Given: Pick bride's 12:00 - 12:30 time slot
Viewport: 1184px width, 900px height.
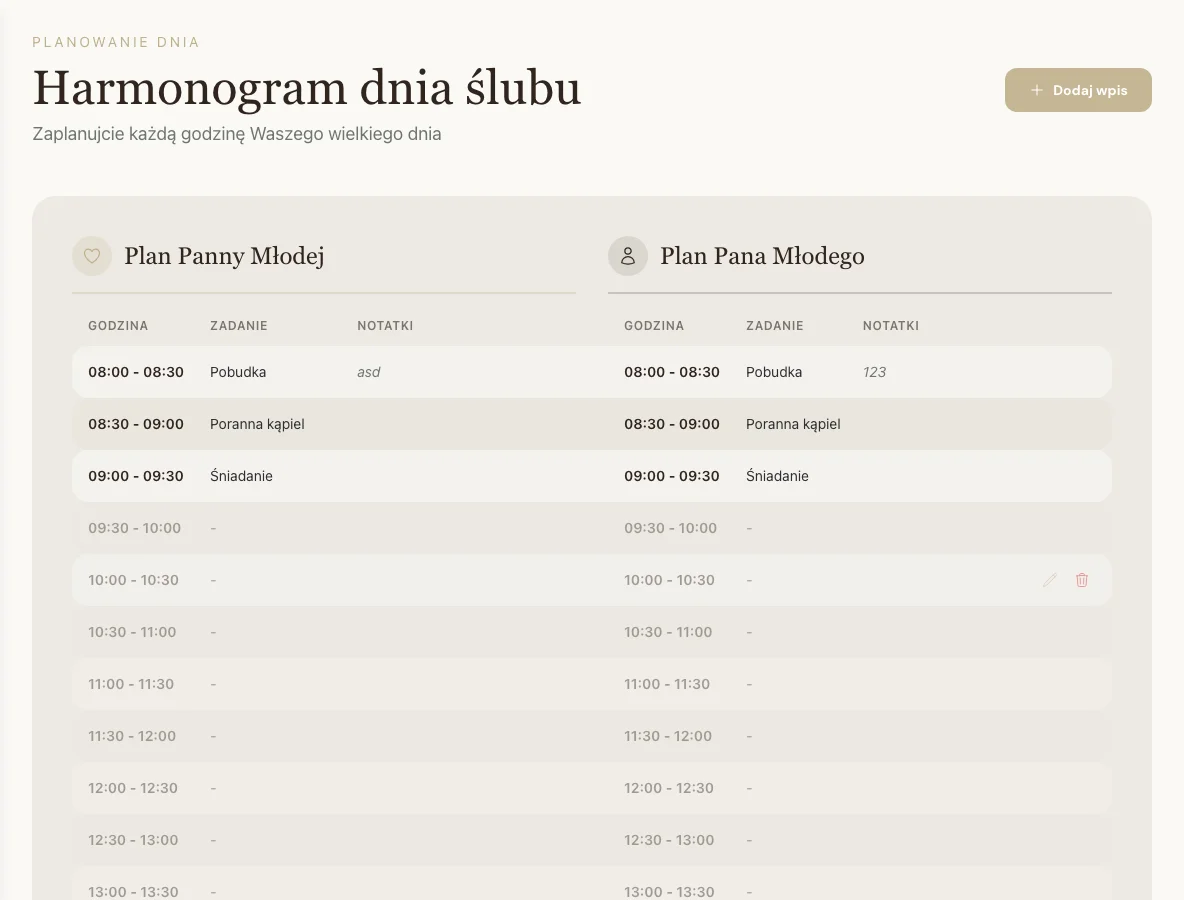Looking at the screenshot, I should coord(133,788).
